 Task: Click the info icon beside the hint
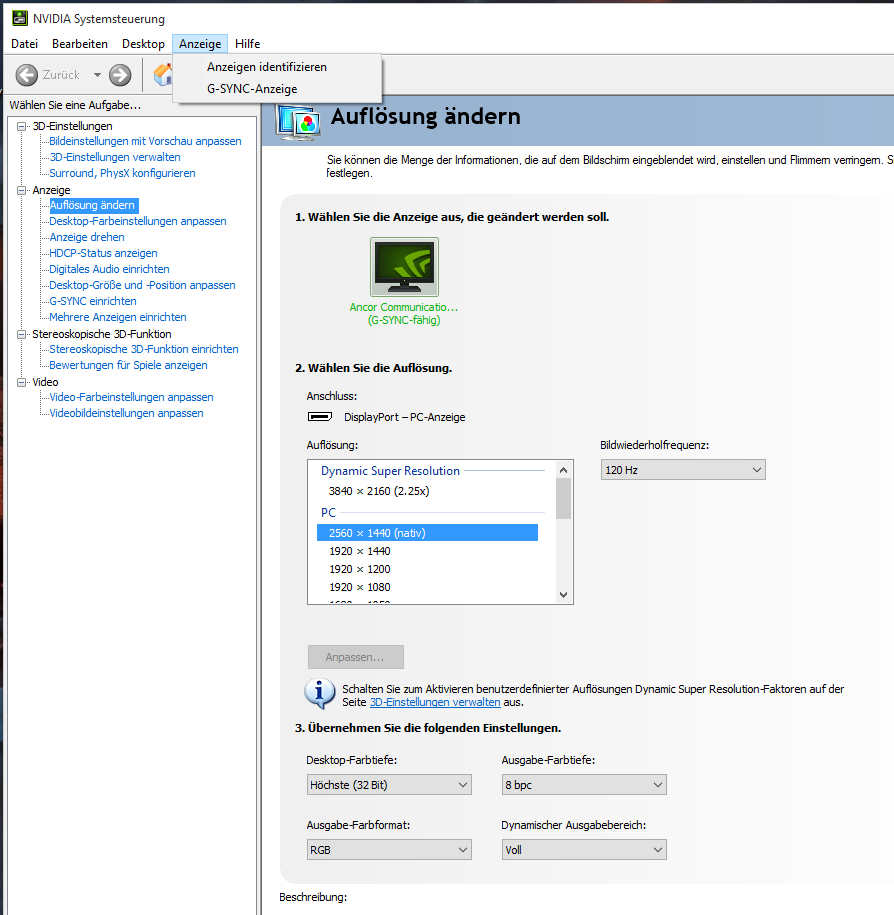[319, 693]
